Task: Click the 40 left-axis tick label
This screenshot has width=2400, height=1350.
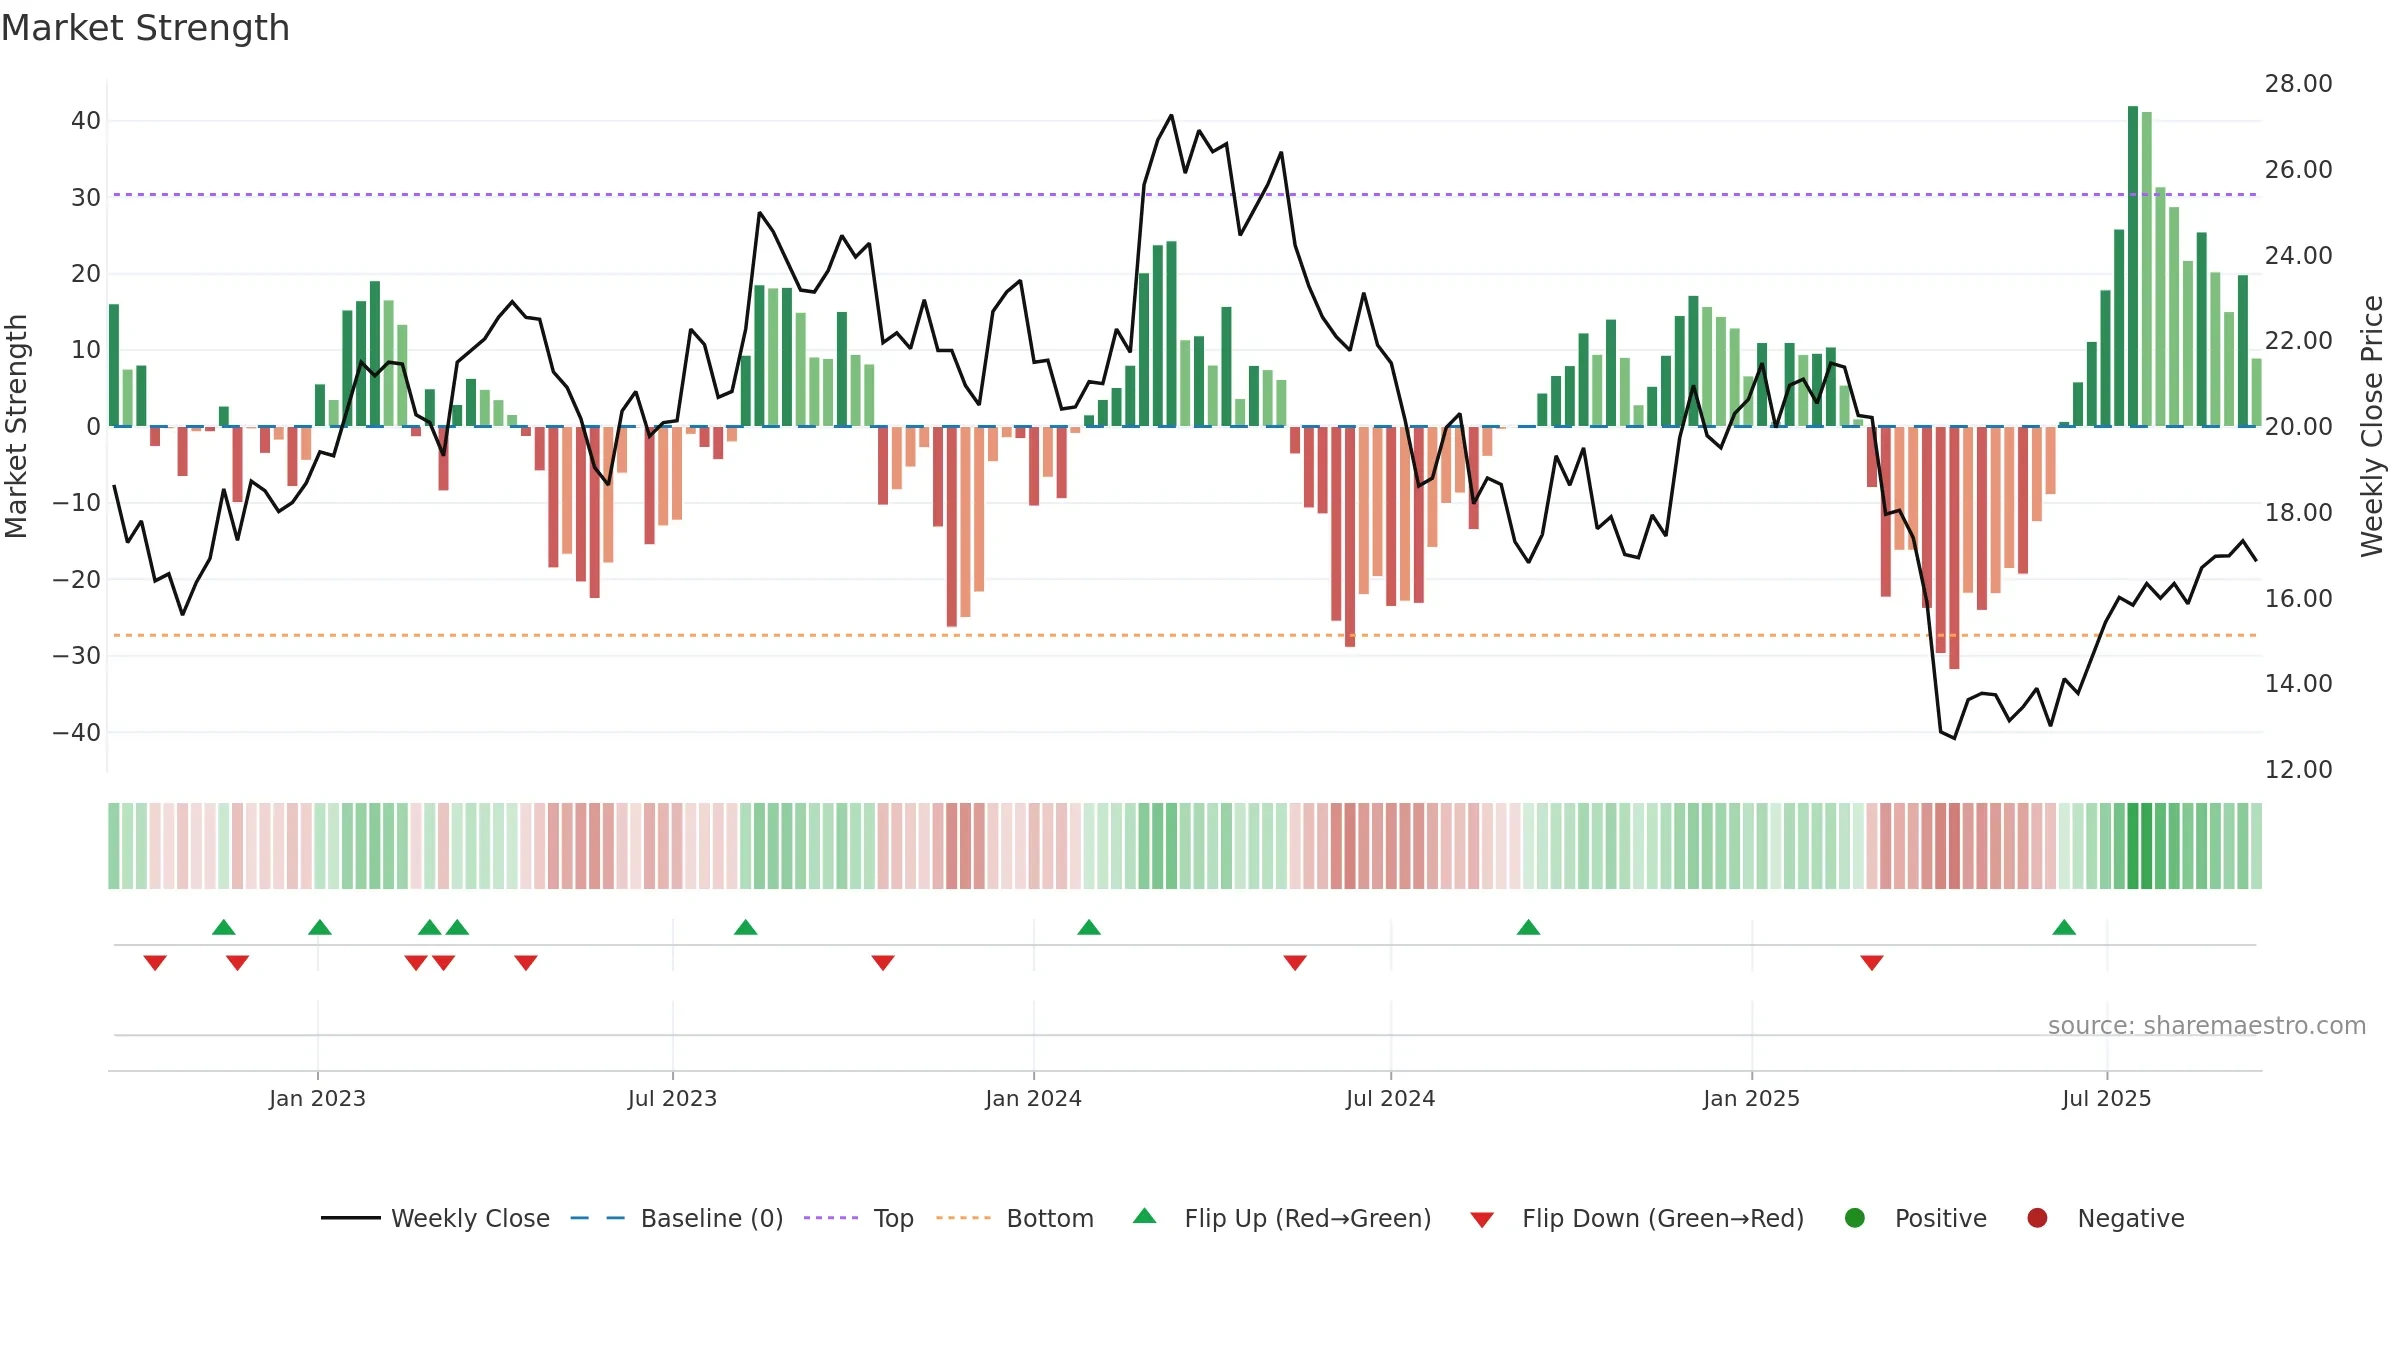Action: 86,121
